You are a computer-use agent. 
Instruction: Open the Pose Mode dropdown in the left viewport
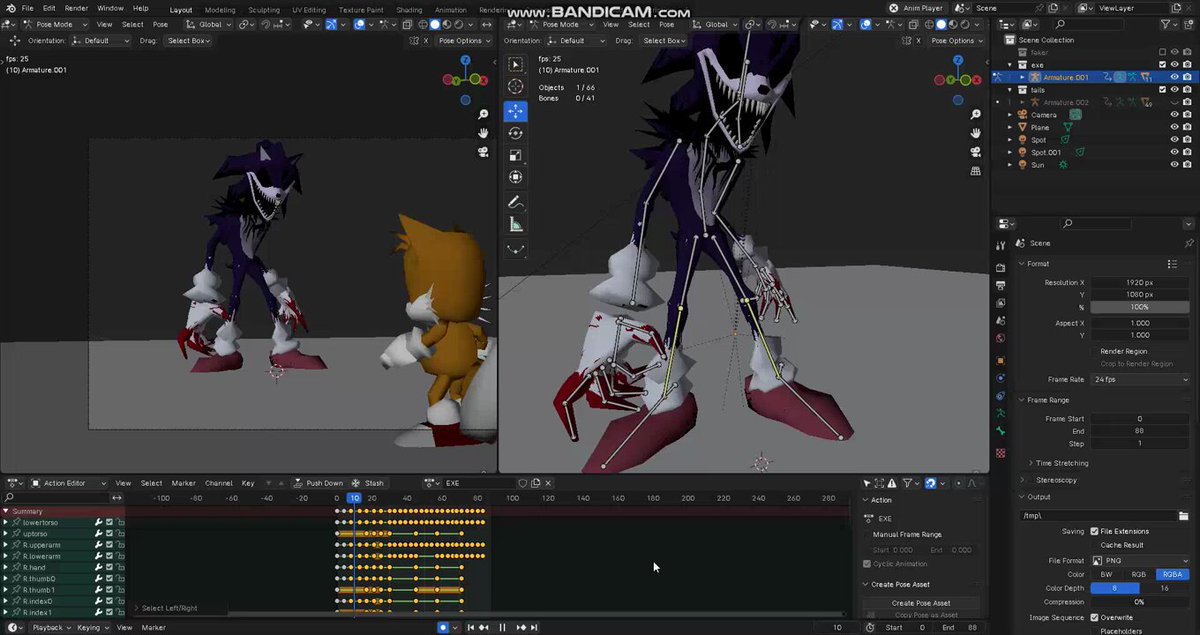[x=55, y=24]
